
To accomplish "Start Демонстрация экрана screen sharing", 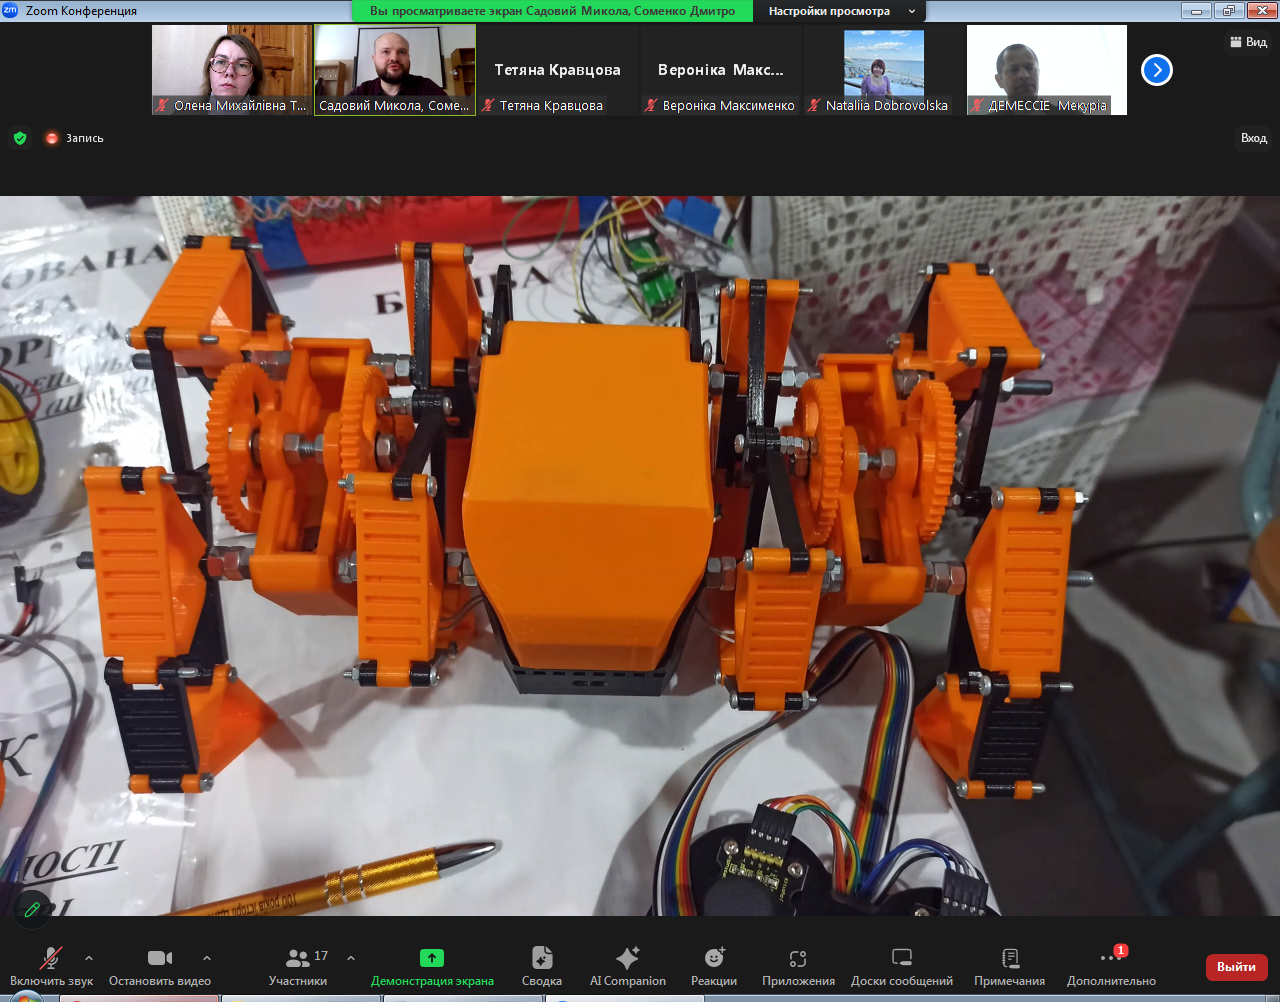I will coord(432,966).
